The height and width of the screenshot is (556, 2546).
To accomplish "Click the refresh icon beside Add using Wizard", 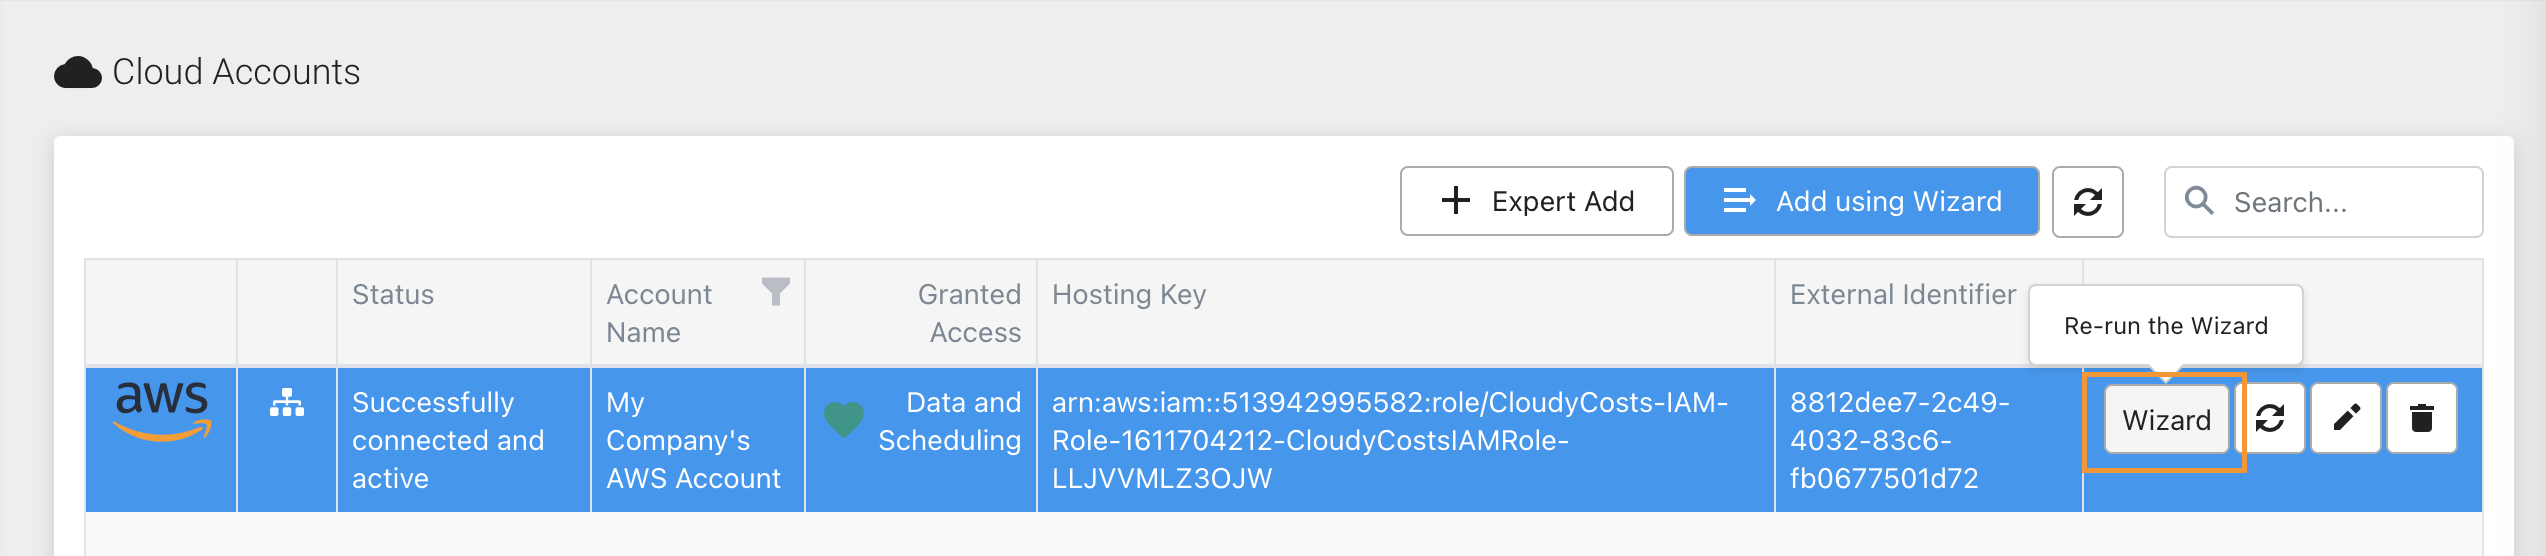I will (2087, 202).
